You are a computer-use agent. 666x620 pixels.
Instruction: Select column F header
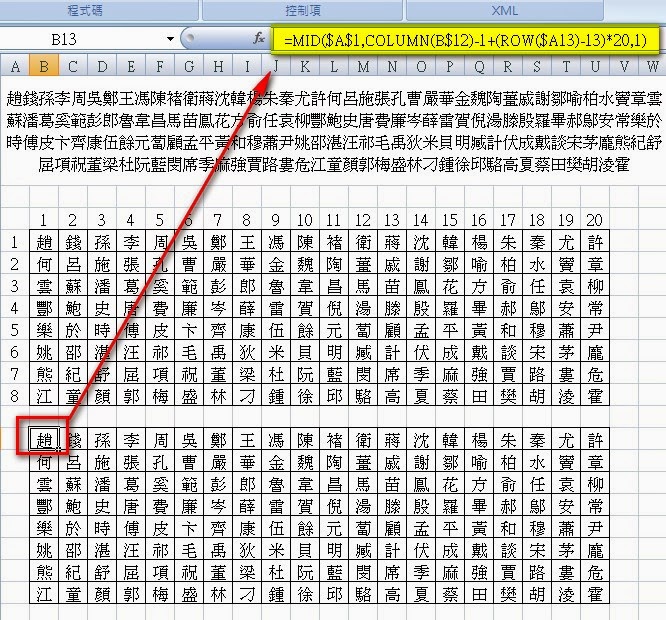click(160, 66)
